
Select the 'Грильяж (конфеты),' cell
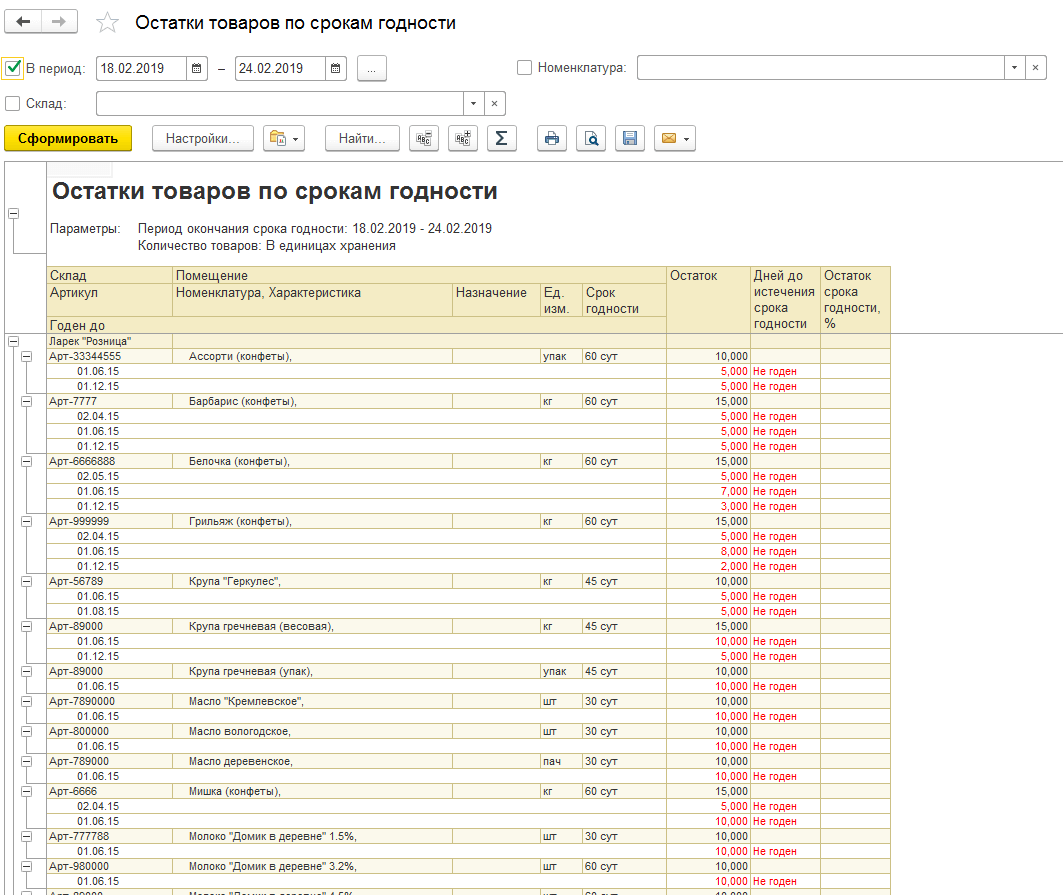pyautogui.click(x=313, y=521)
